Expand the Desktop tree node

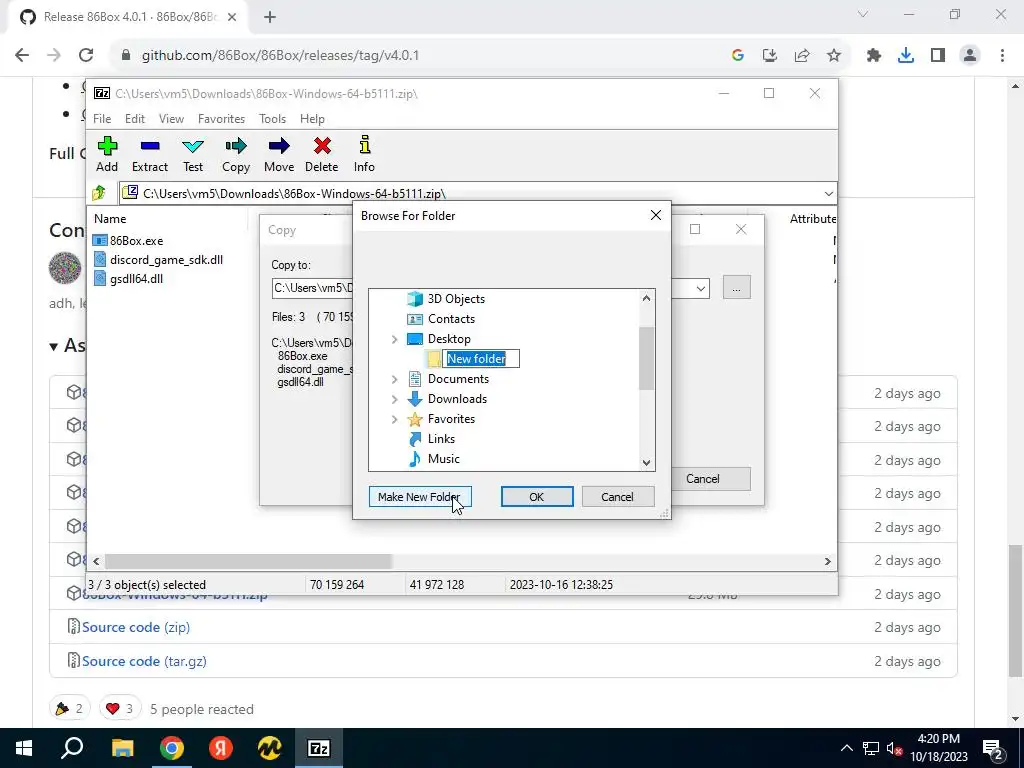pos(394,339)
